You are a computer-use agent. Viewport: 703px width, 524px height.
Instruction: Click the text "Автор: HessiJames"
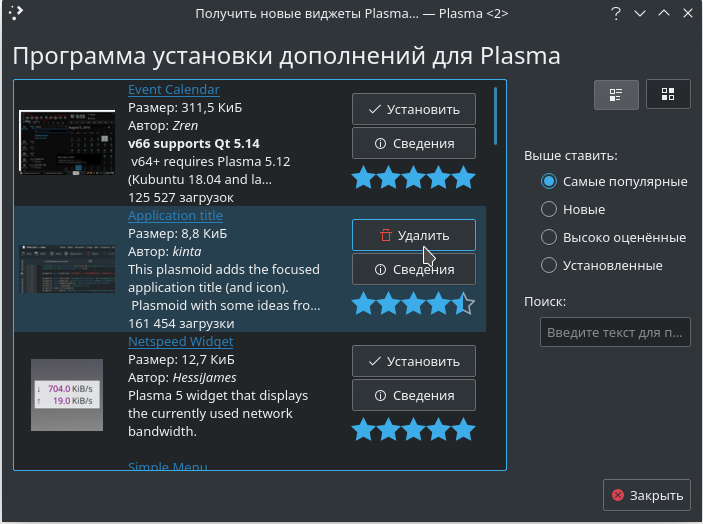pos(182,377)
